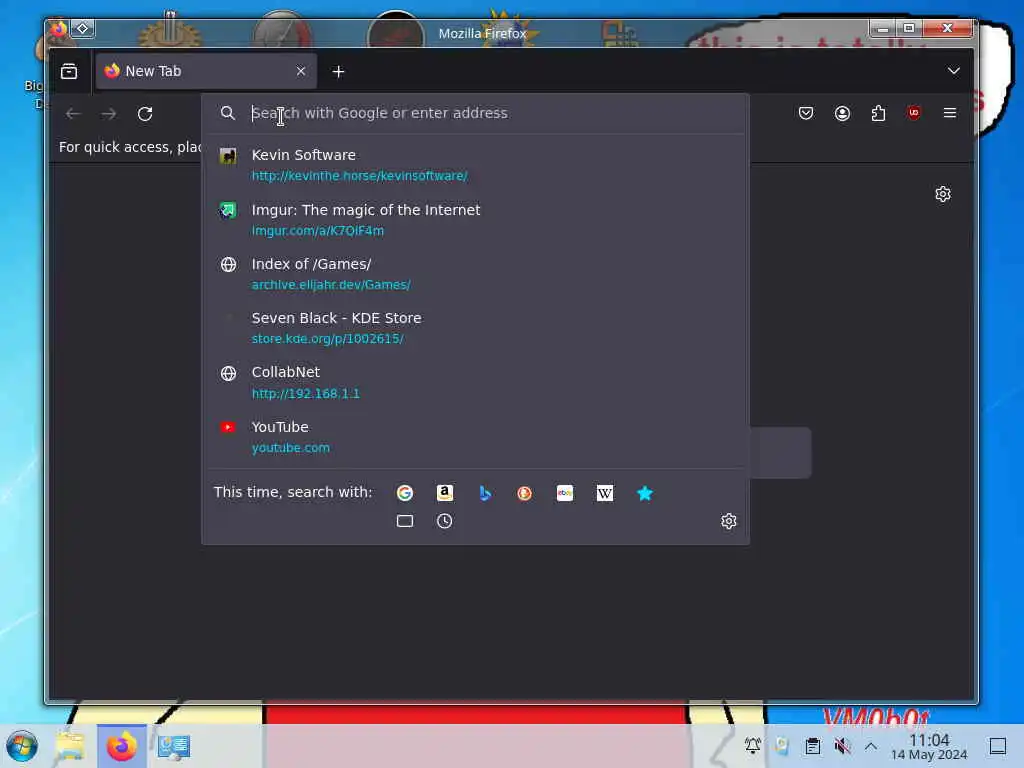
Task: Open clipboard icon in system tray
Action: click(812, 745)
